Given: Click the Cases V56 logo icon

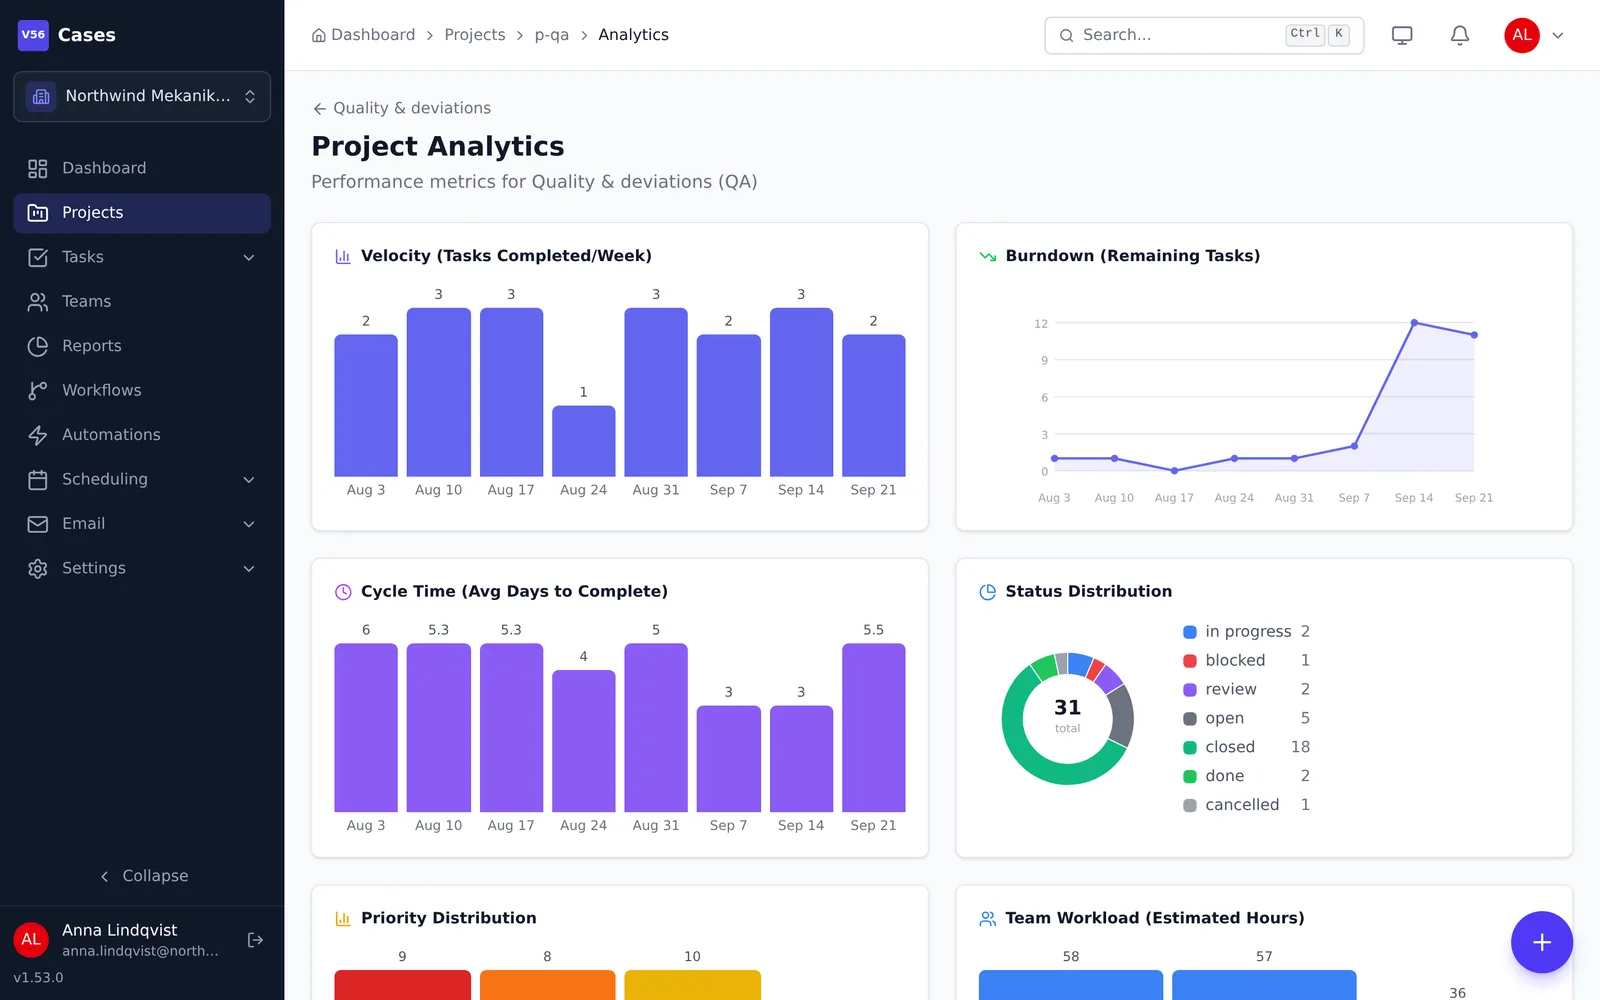Looking at the screenshot, I should click(x=33, y=35).
